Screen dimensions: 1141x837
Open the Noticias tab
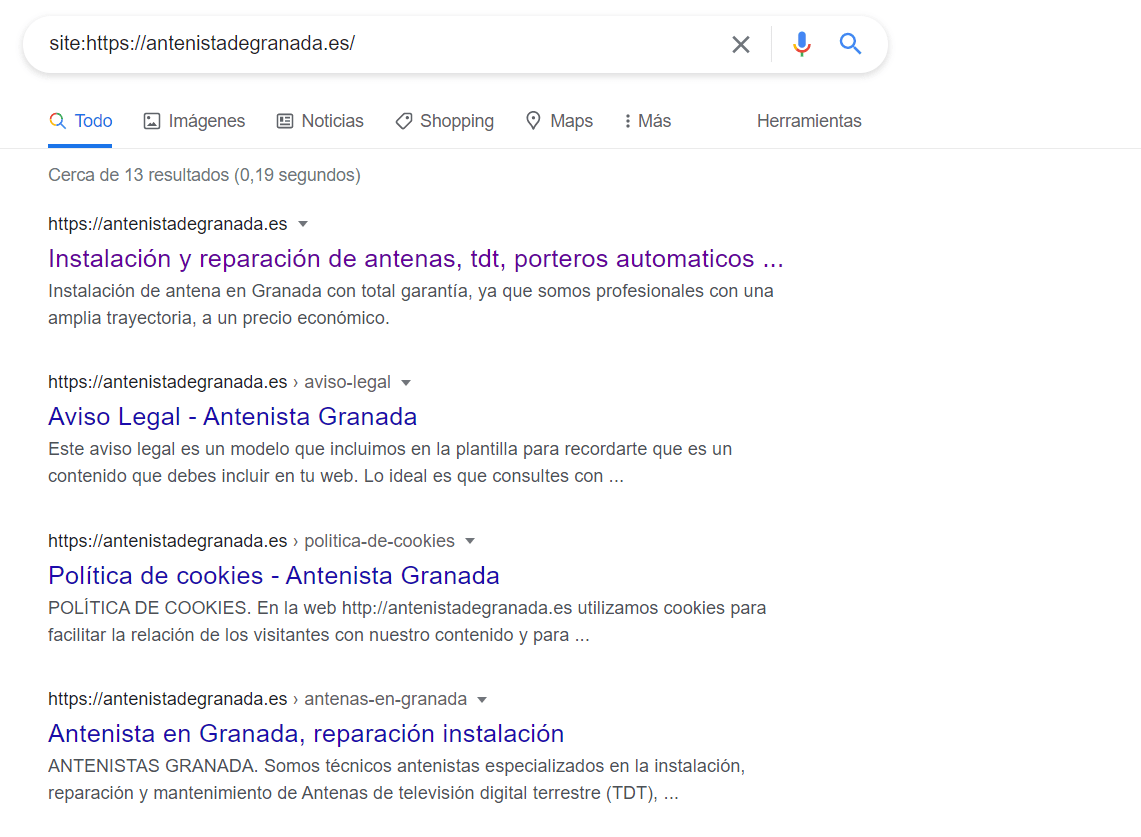point(319,121)
